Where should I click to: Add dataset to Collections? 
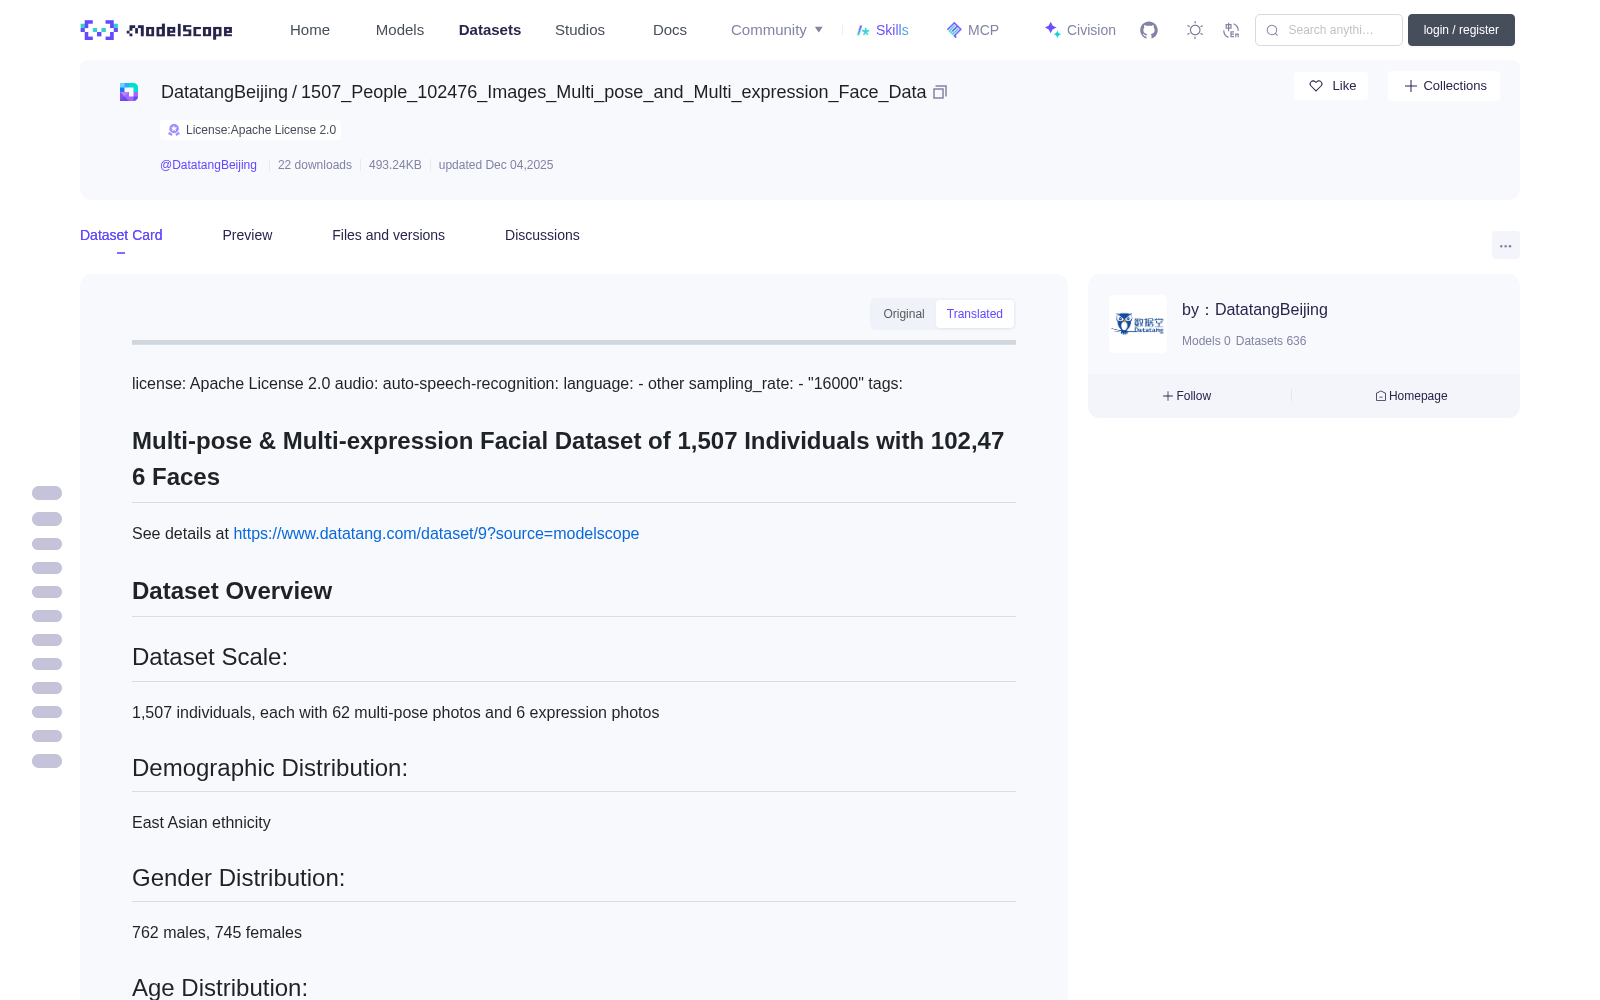[1444, 86]
